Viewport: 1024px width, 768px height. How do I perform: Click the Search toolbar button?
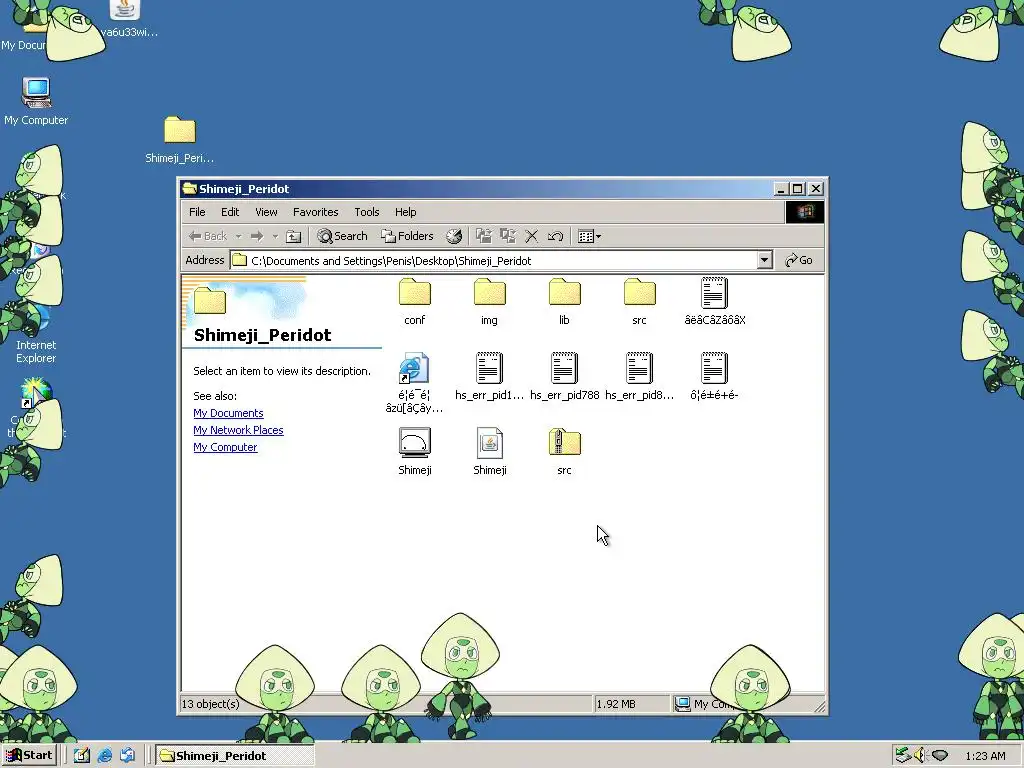tap(342, 236)
